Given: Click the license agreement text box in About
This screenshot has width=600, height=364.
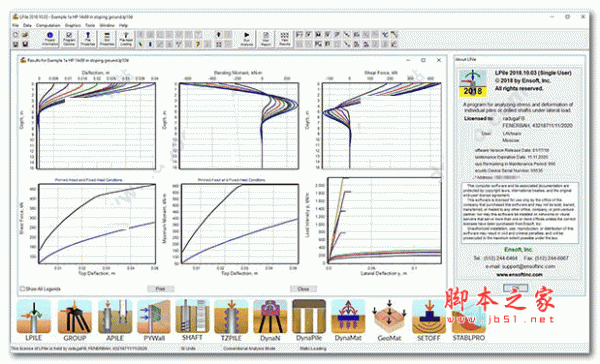Looking at the screenshot, I should (520, 213).
